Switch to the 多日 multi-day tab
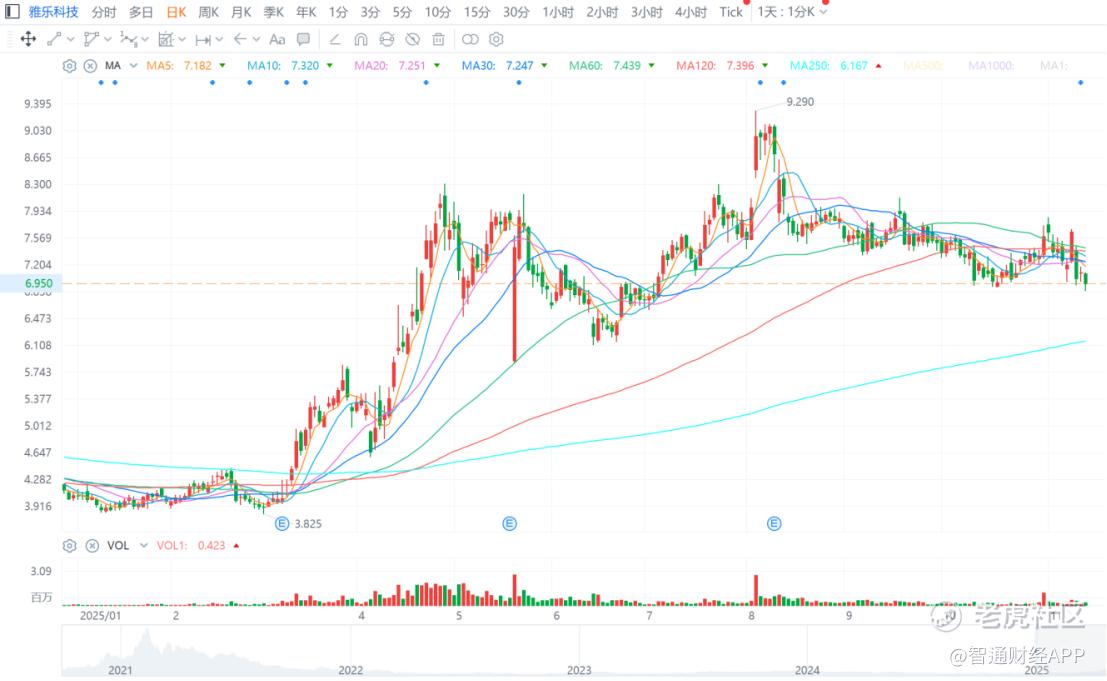 (141, 12)
